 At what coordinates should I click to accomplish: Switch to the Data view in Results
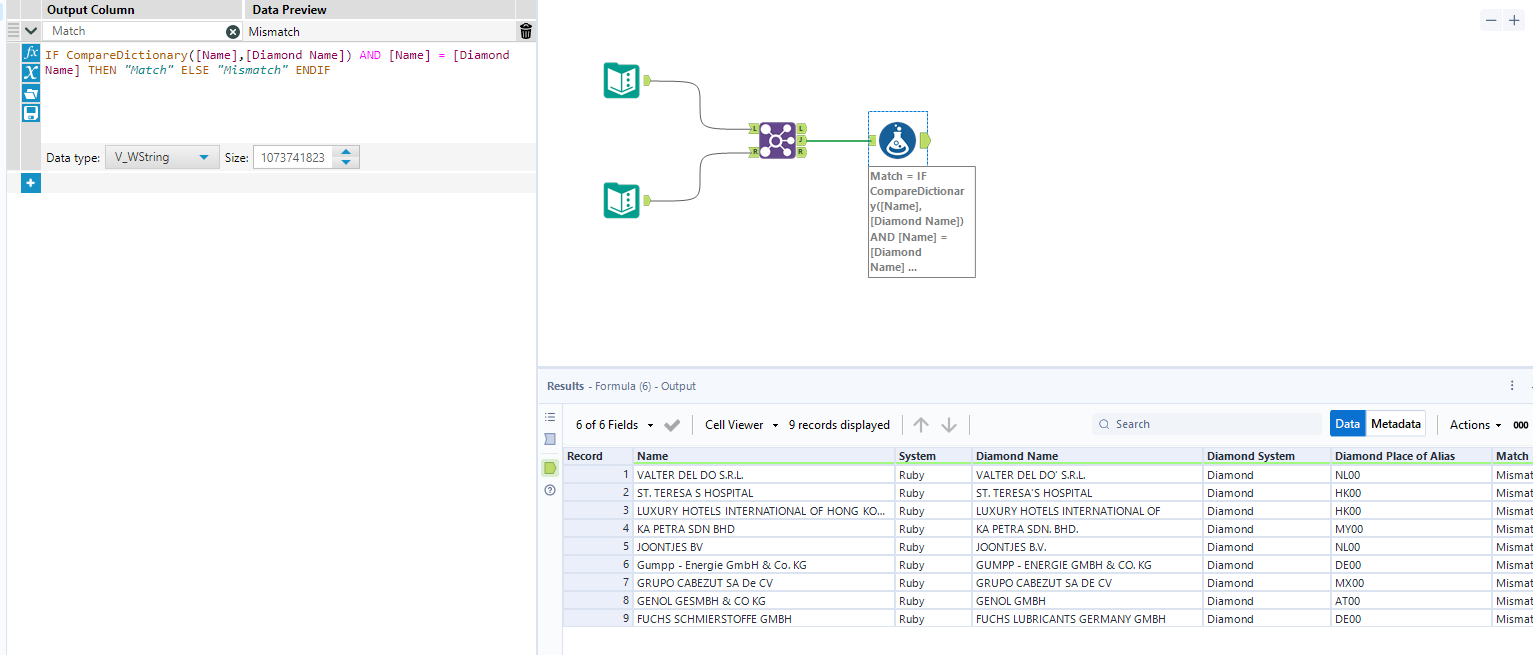[1347, 423]
